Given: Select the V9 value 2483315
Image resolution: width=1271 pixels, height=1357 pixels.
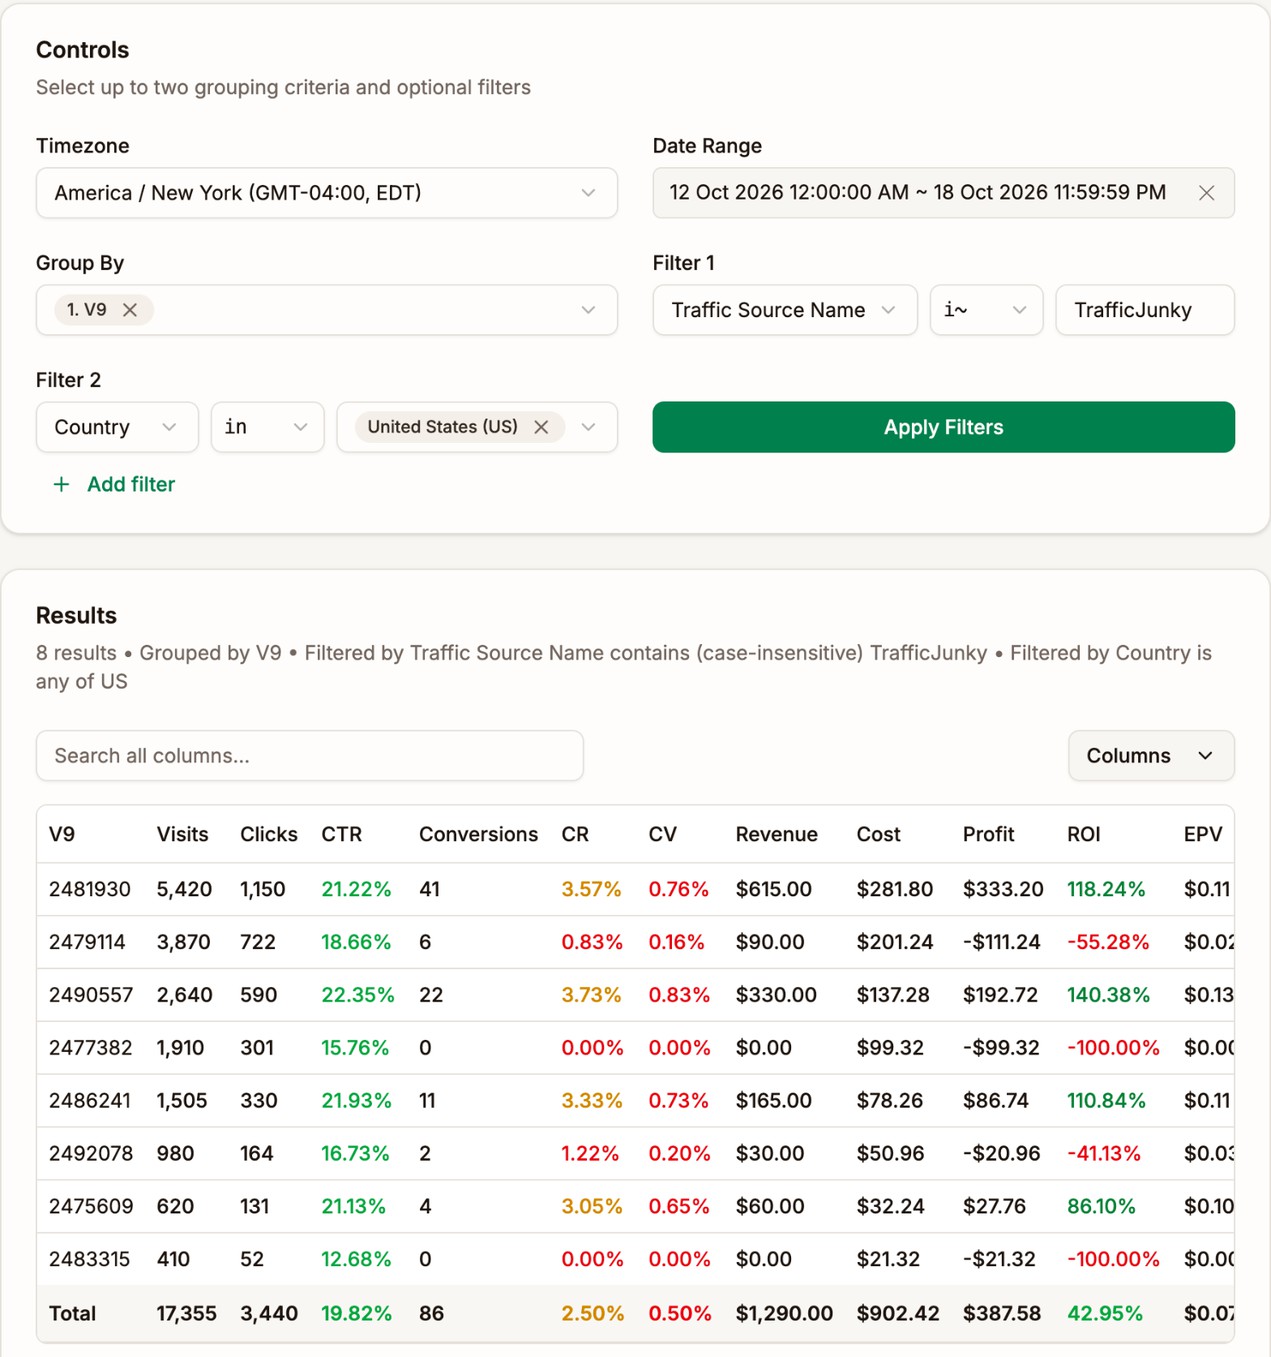Looking at the screenshot, I should point(89,1260).
